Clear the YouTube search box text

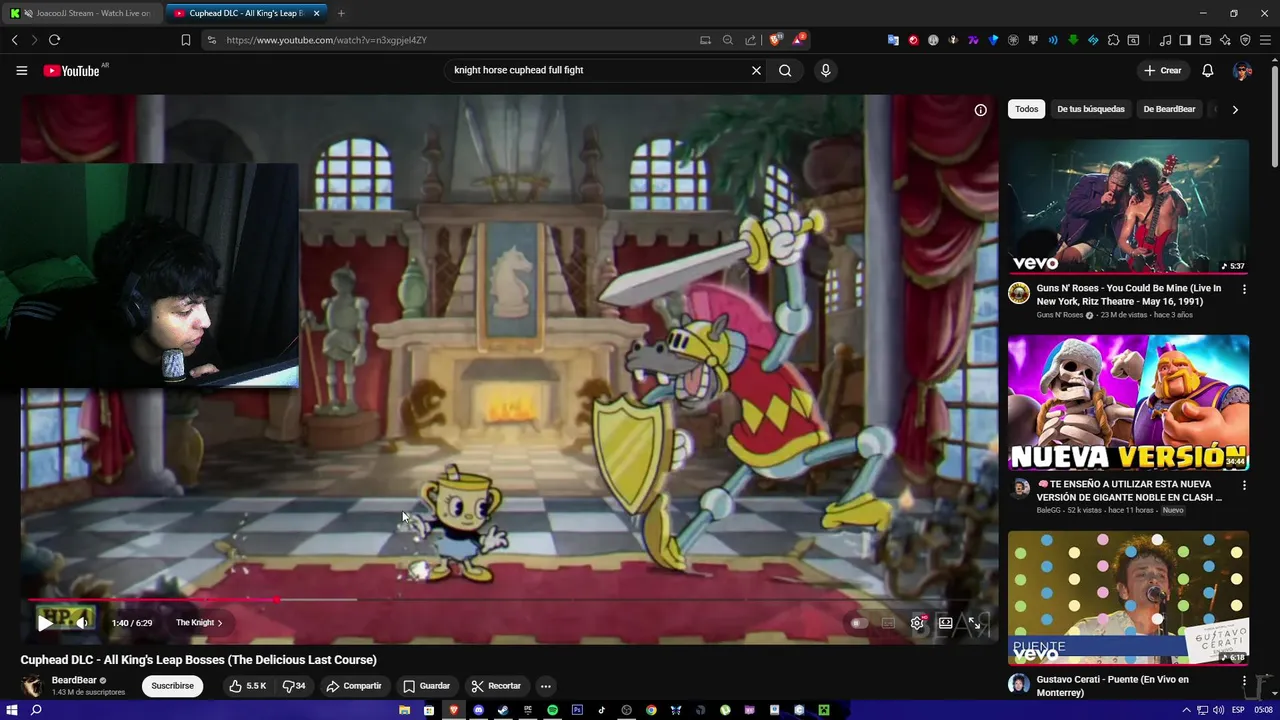(756, 70)
